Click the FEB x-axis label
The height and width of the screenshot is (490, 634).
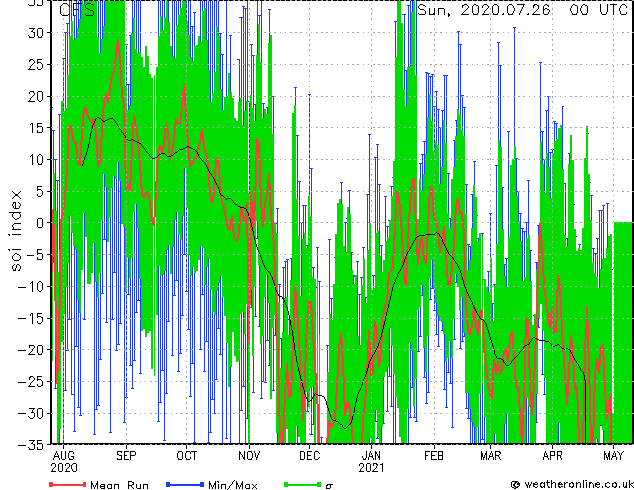(x=434, y=456)
